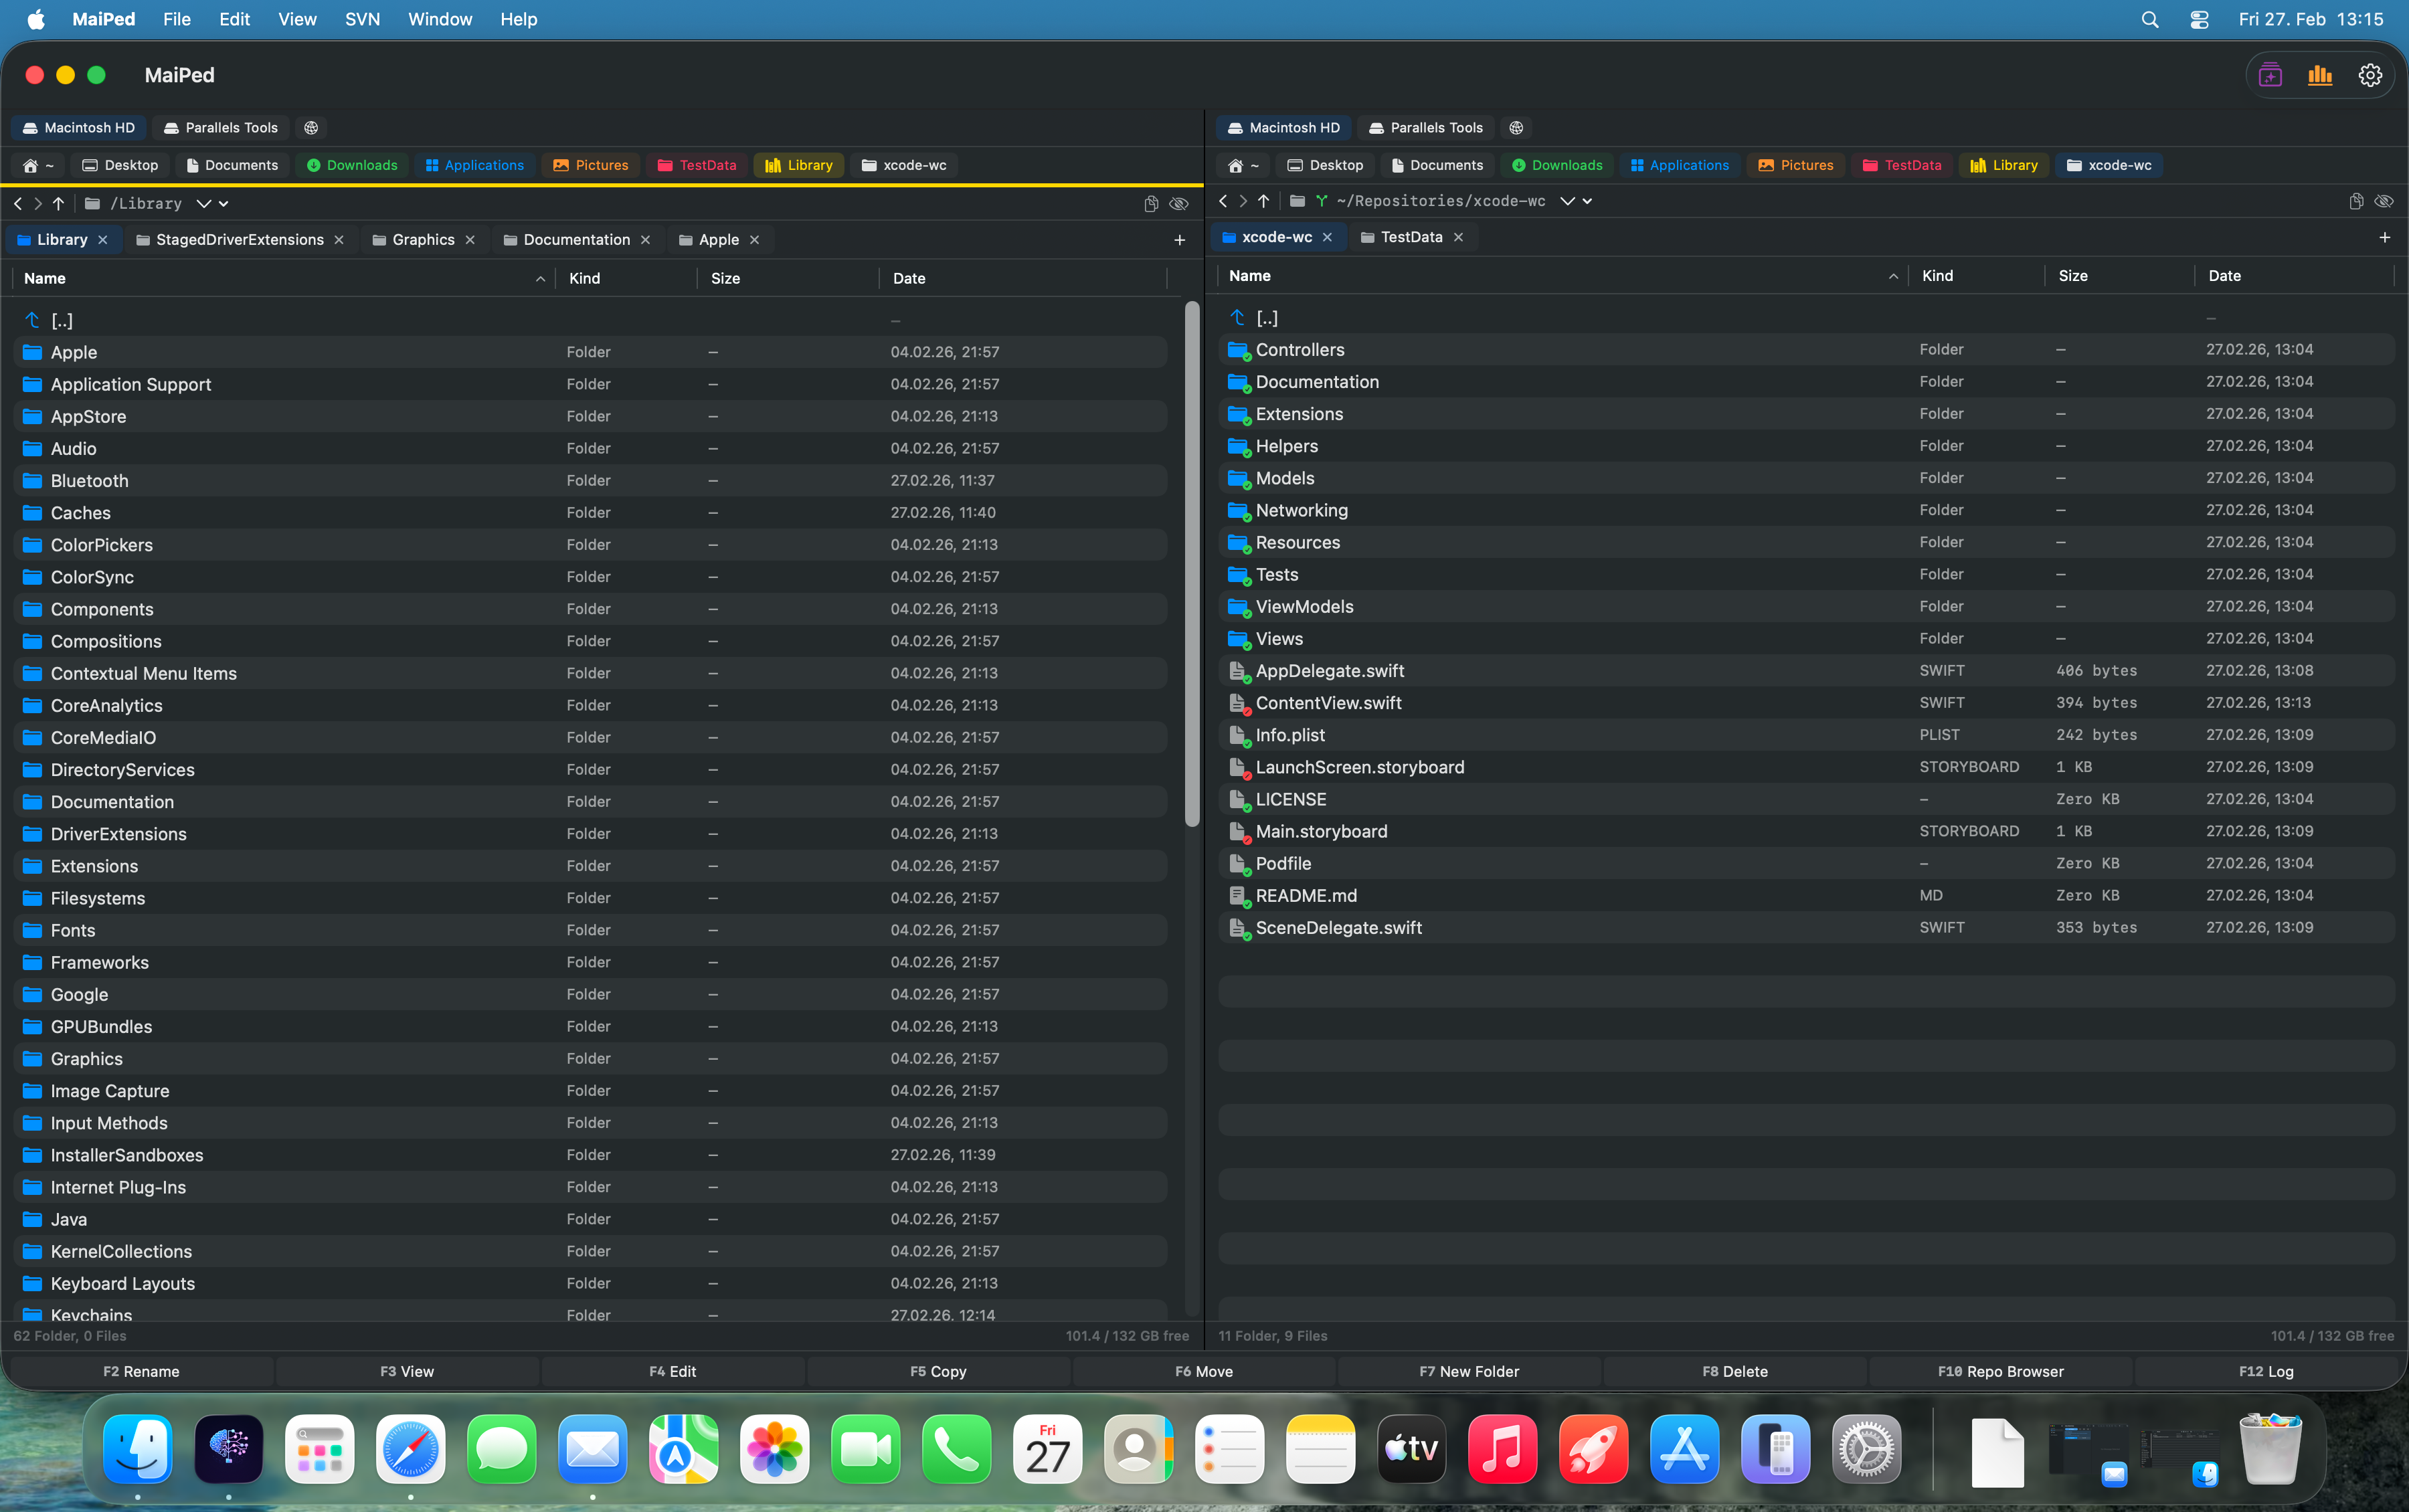The width and height of the screenshot is (2409, 1512).
Task: Select the Finder icon in the Dock
Action: [x=137, y=1448]
